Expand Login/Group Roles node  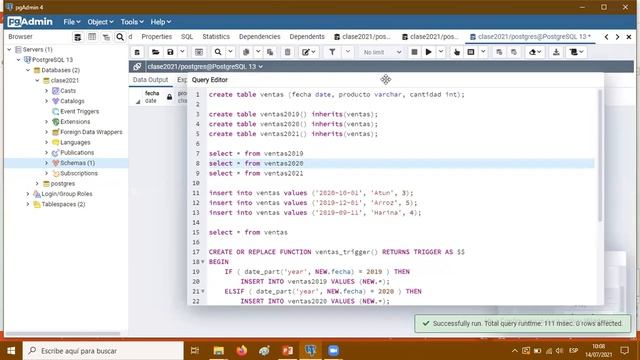coord(28,194)
